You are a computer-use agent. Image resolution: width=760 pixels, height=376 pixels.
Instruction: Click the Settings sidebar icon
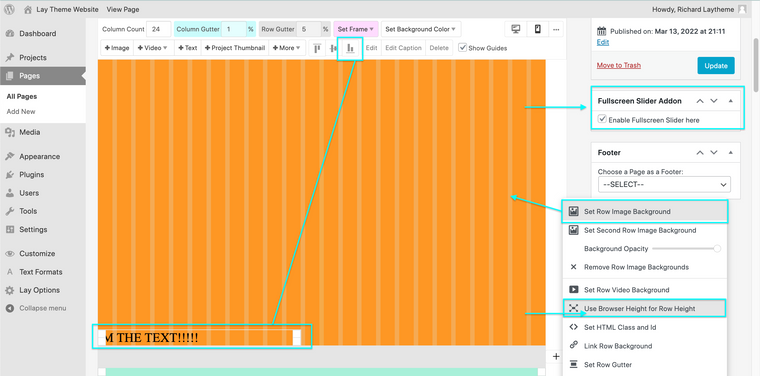pyautogui.click(x=10, y=230)
